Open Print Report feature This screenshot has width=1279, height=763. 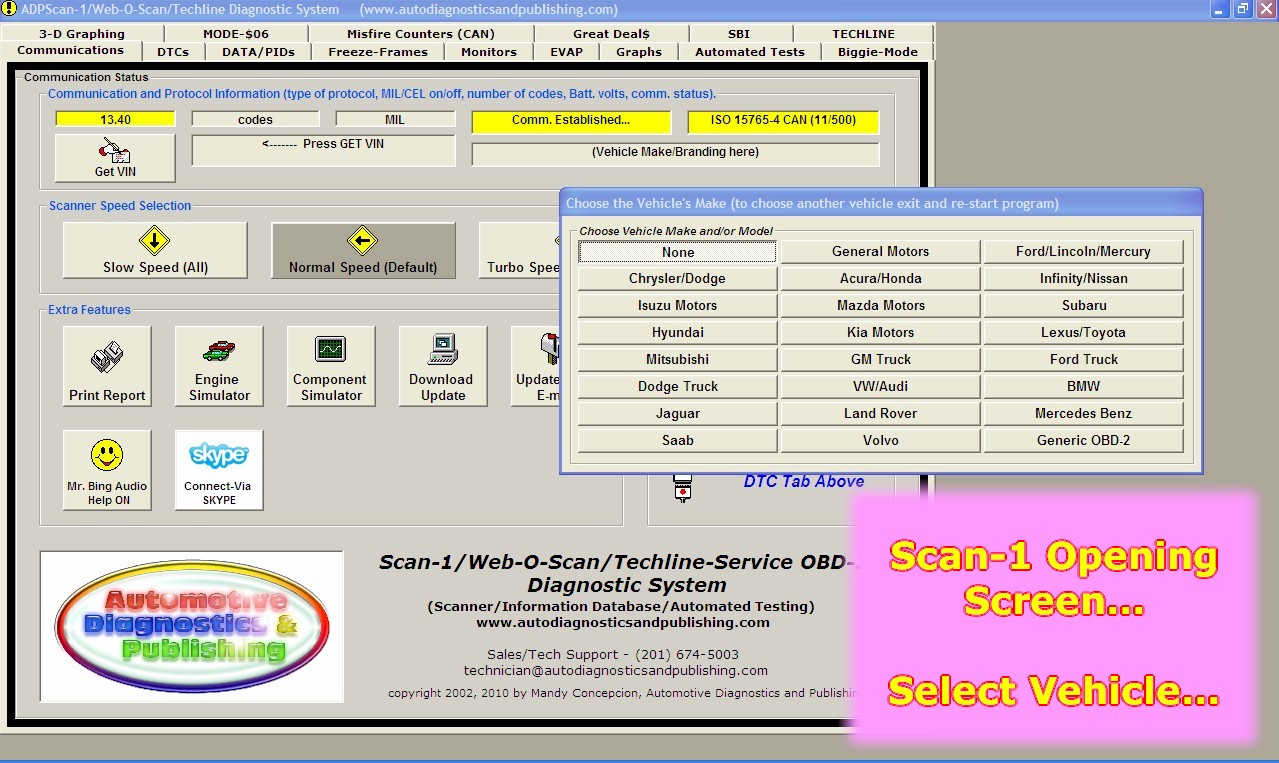pos(107,366)
